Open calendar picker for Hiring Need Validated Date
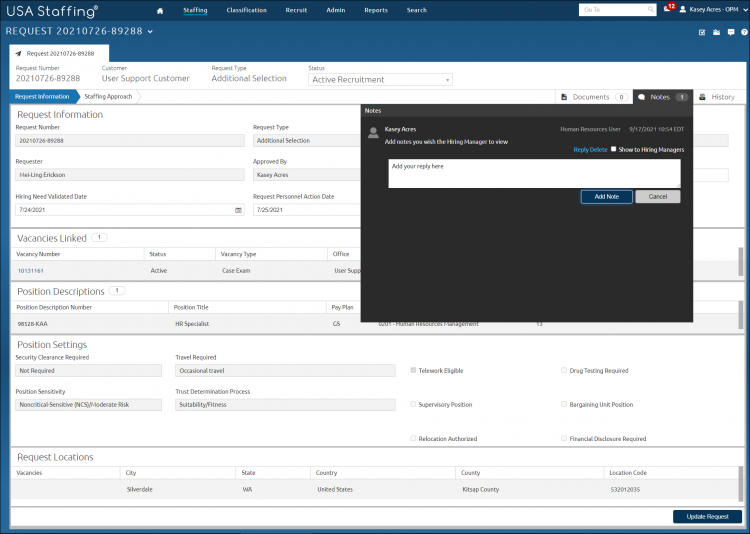Image resolution: width=750 pixels, height=534 pixels. tap(238, 210)
